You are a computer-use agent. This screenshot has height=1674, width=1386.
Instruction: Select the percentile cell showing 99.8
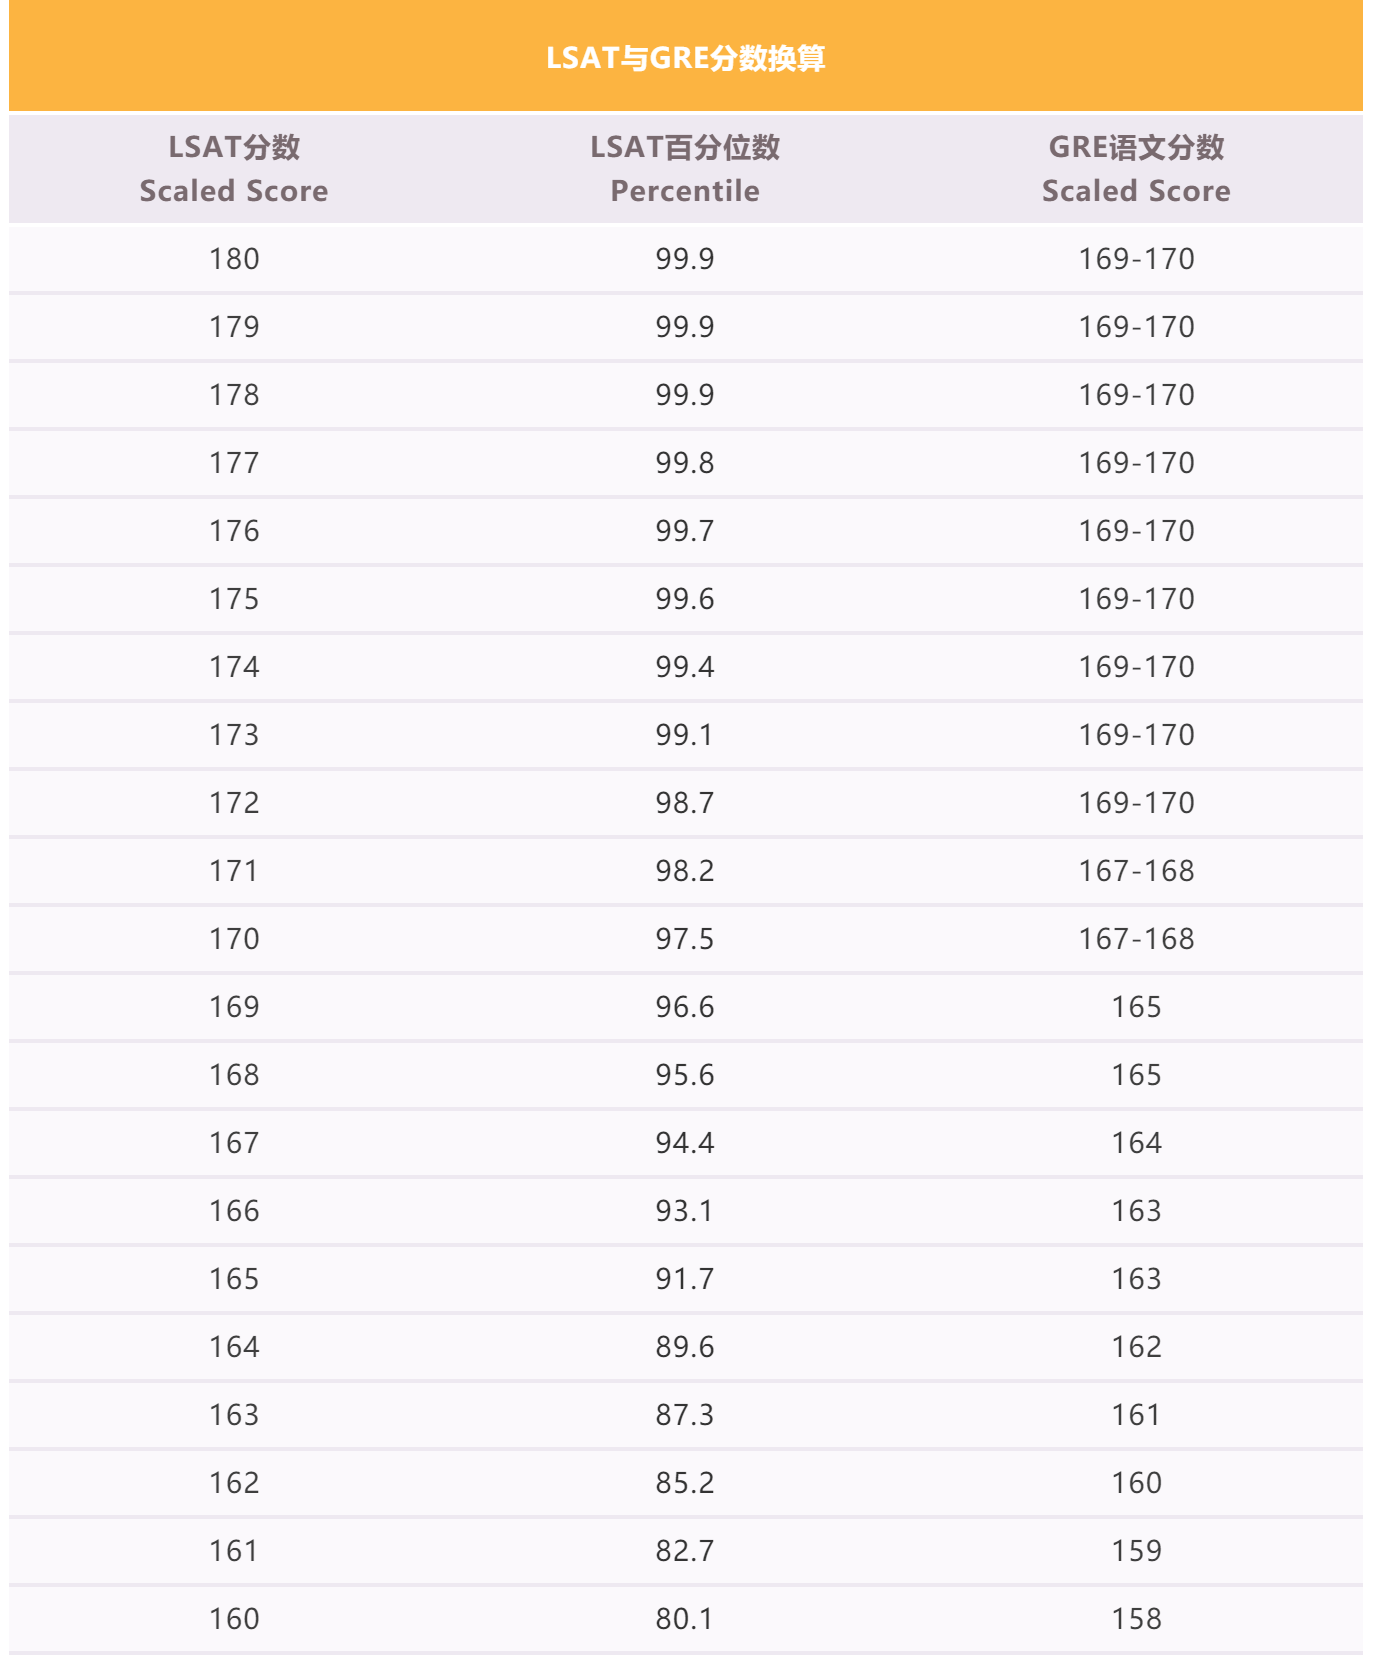pos(685,463)
